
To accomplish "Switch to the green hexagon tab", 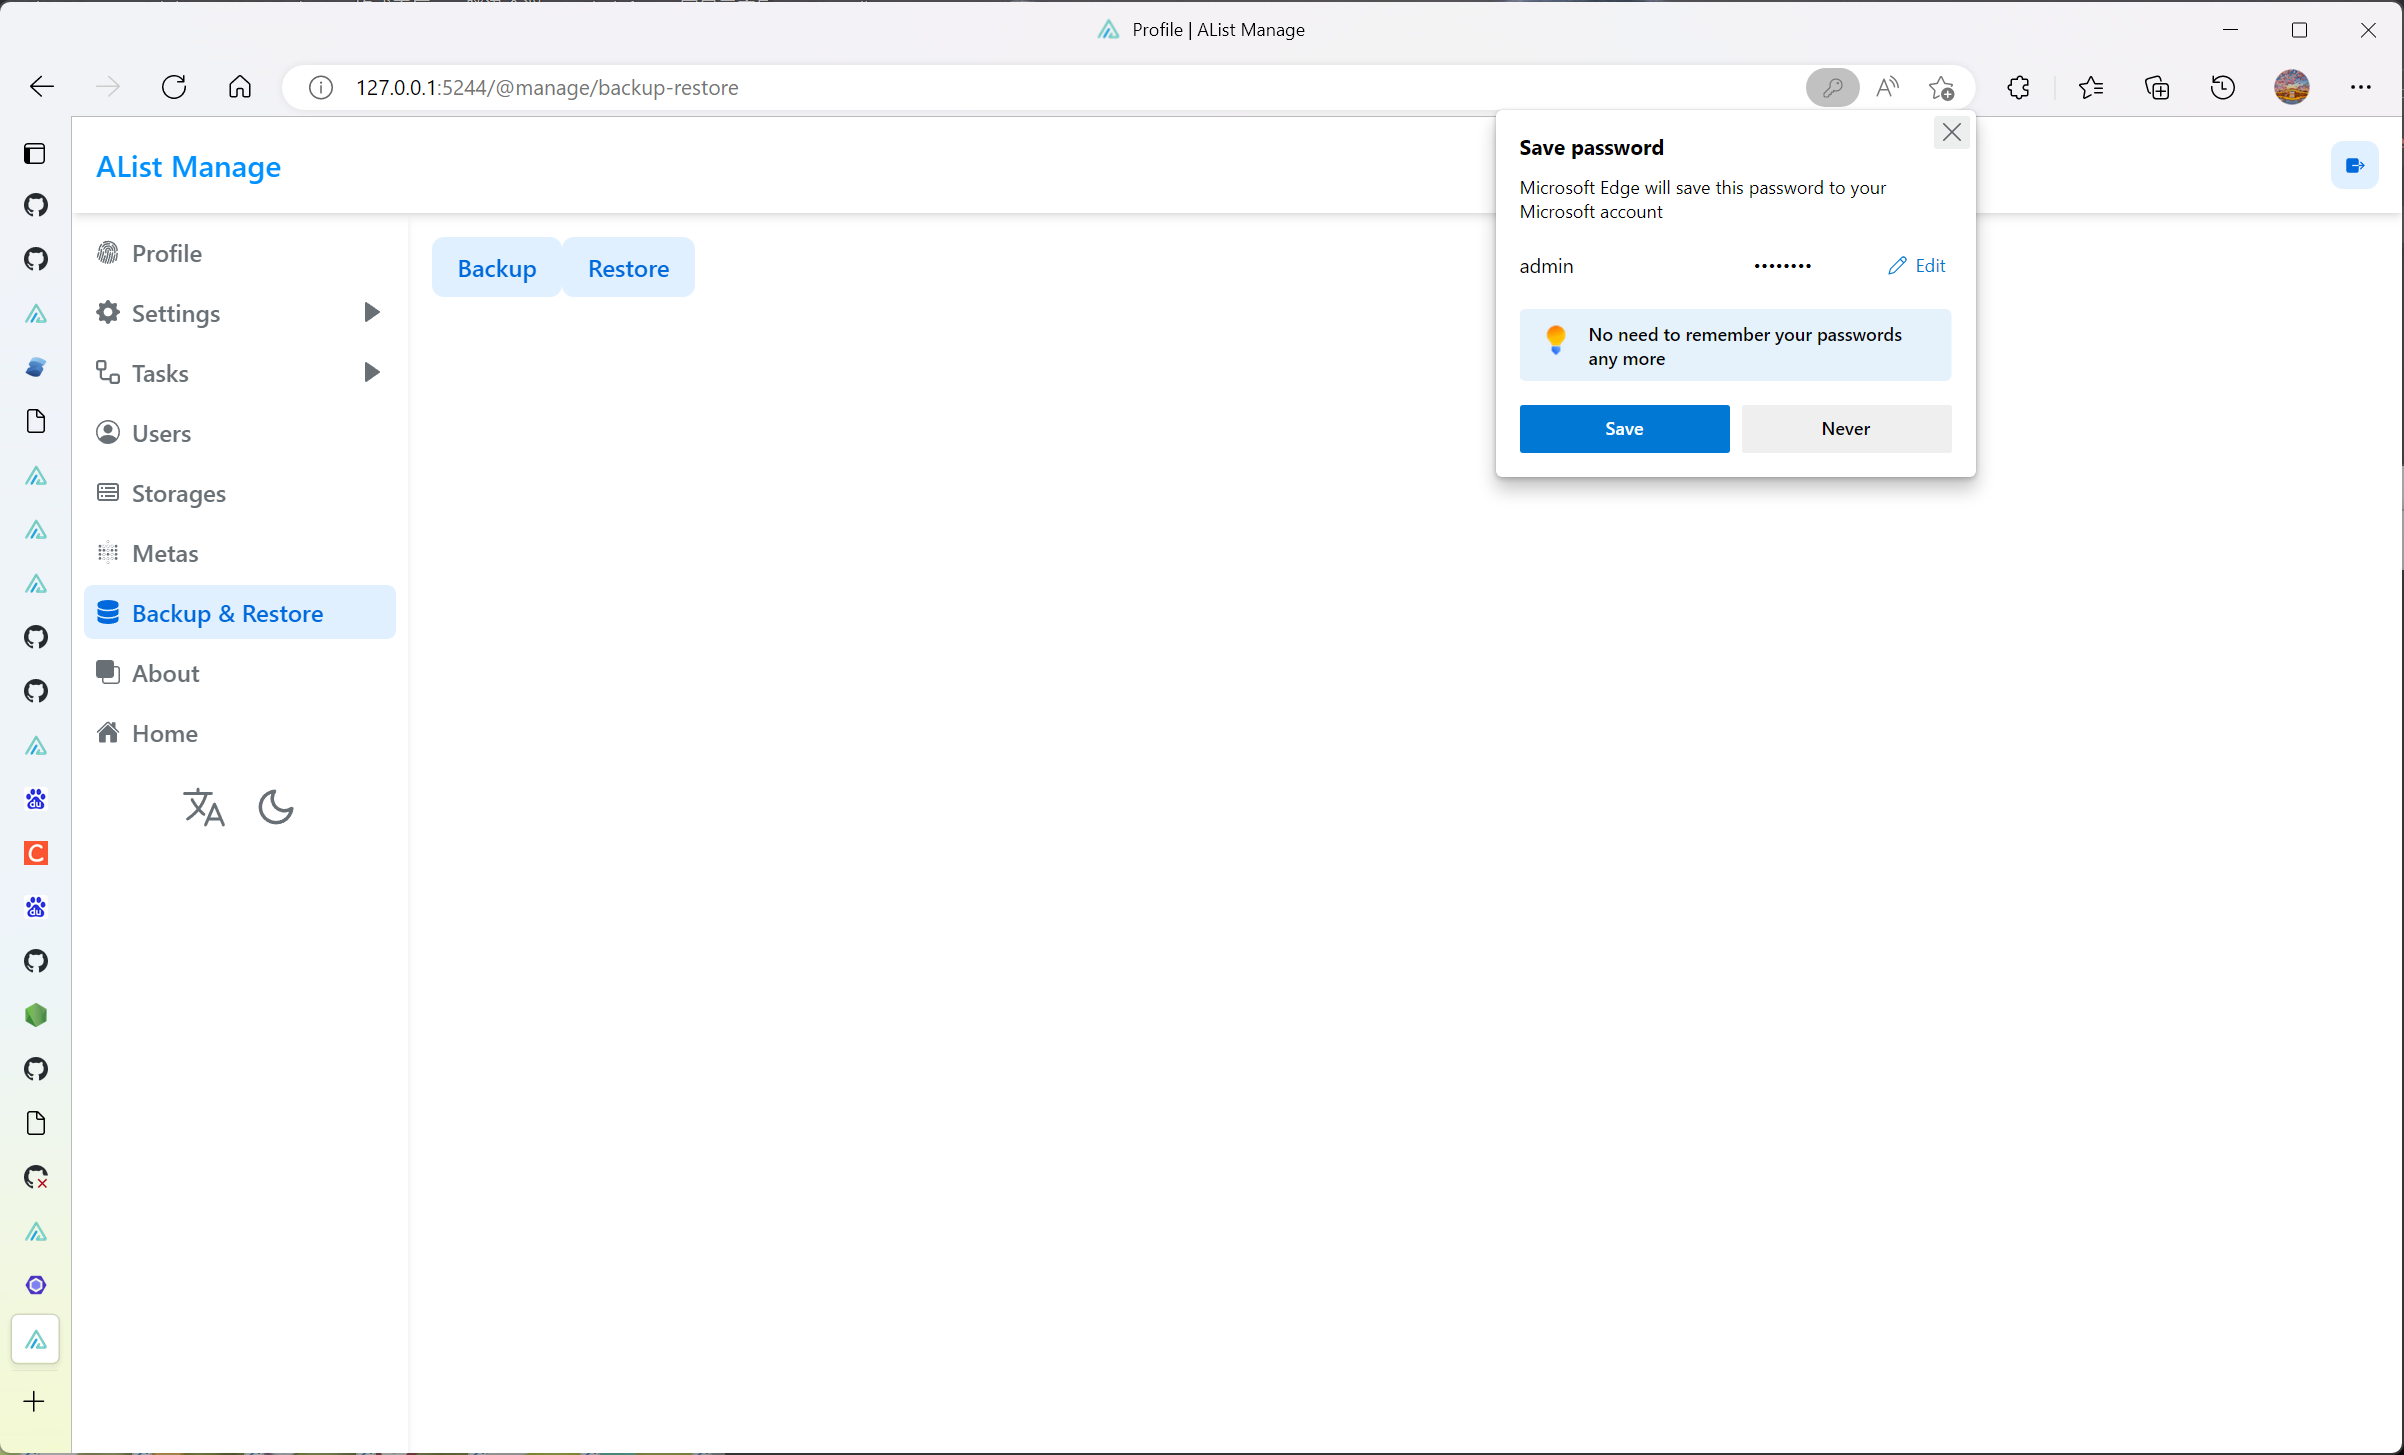I will [x=36, y=1015].
